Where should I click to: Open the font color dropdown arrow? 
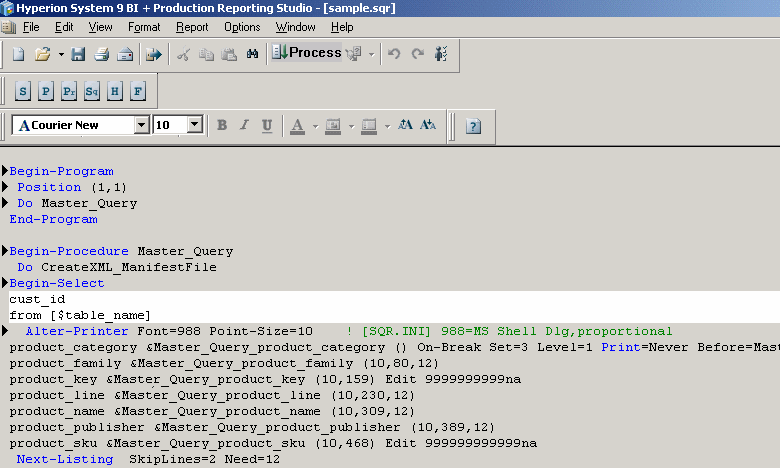tap(315, 126)
